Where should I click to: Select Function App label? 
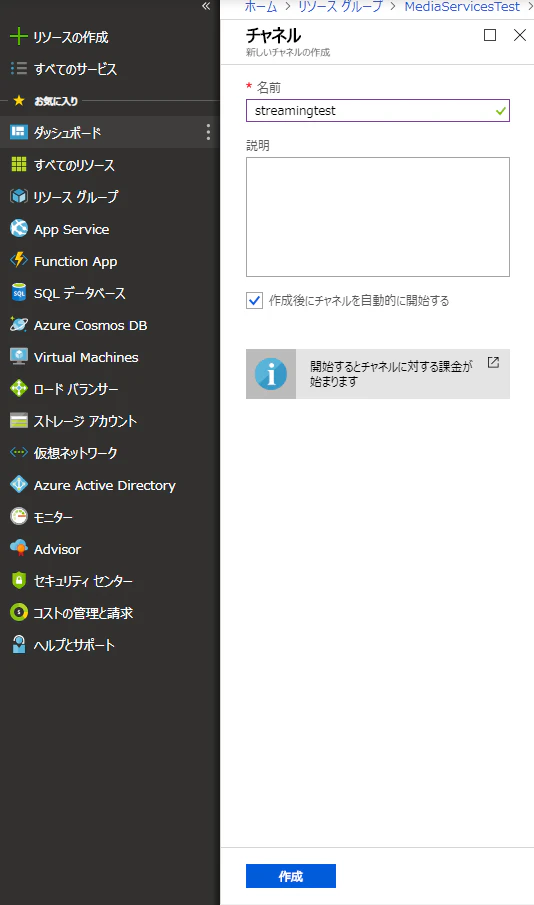tap(75, 261)
